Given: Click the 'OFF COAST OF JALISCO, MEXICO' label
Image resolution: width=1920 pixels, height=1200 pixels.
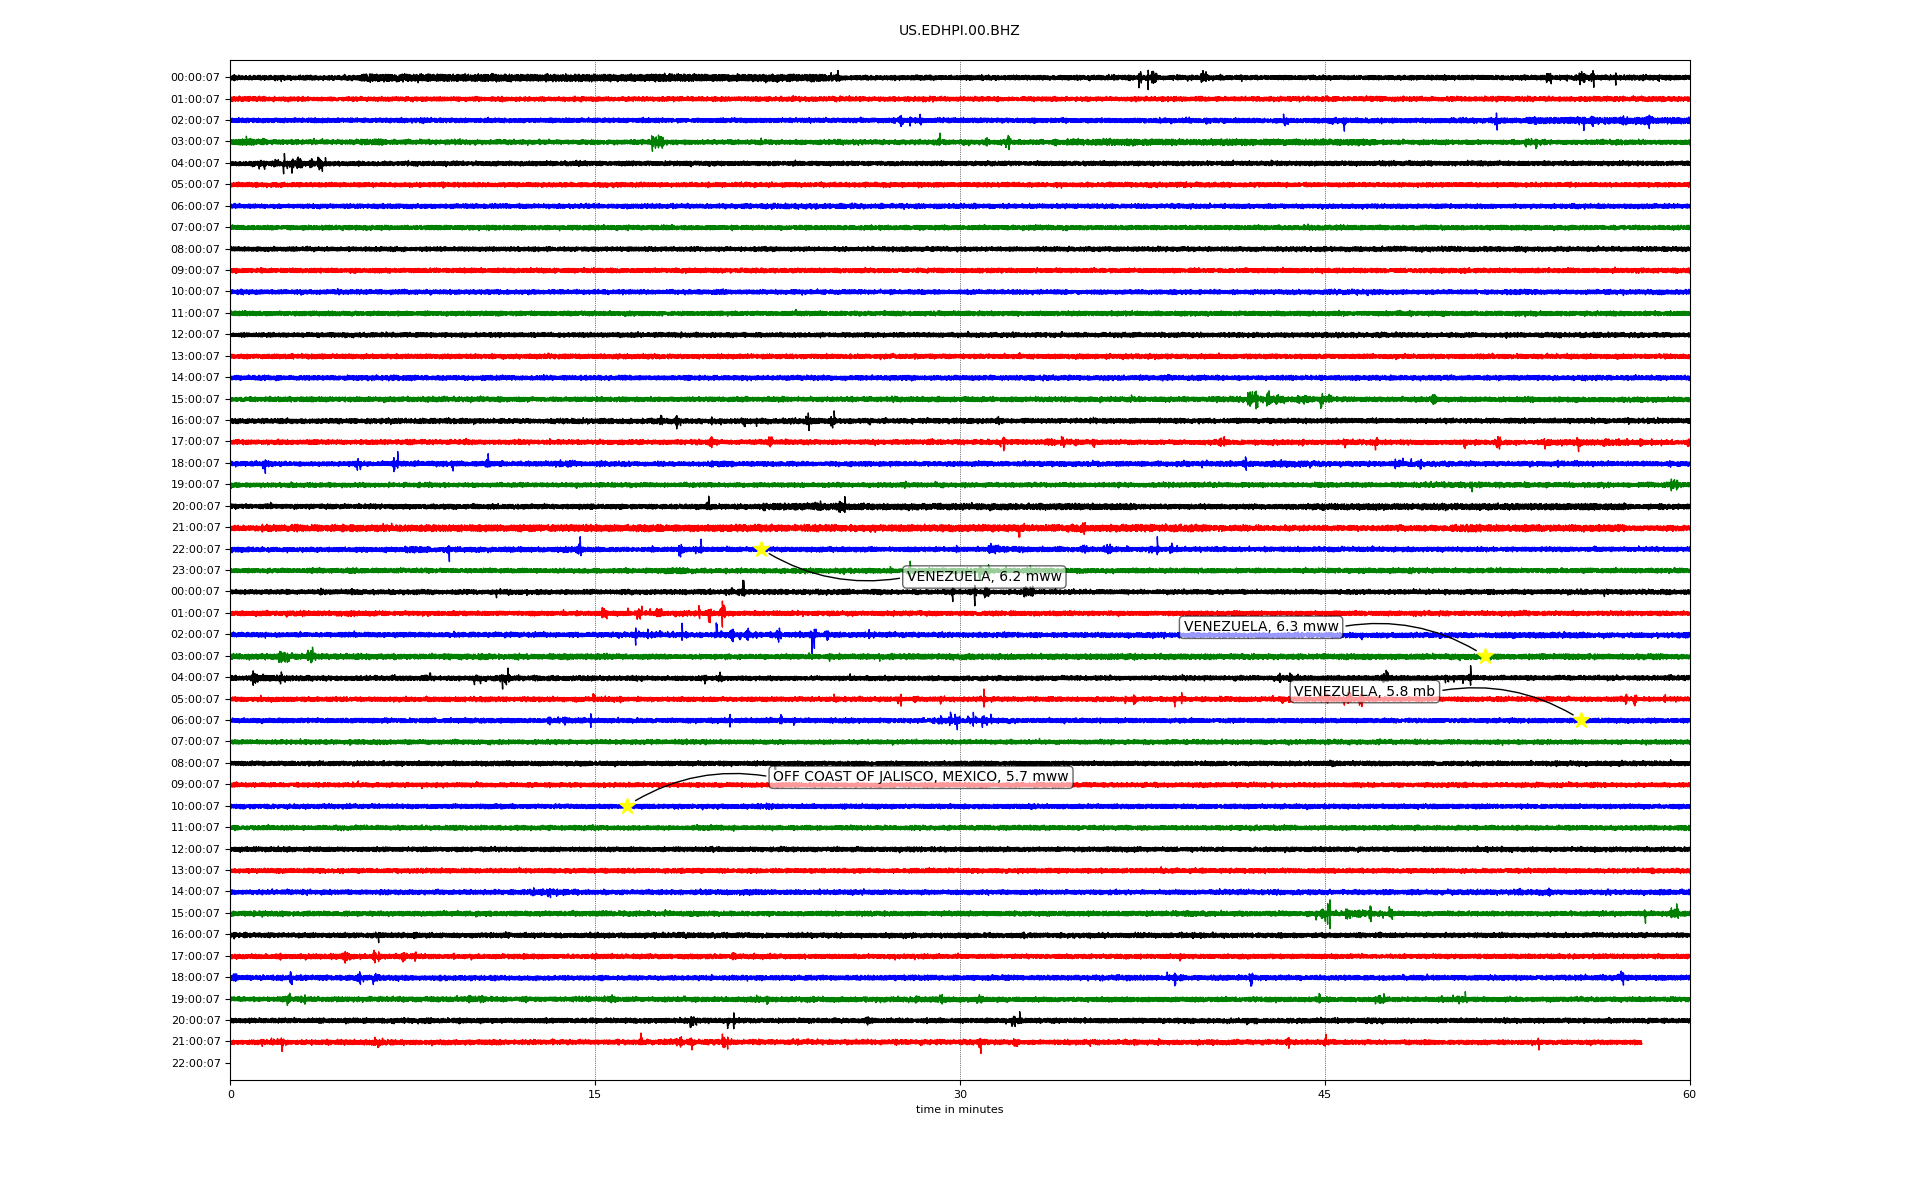Looking at the screenshot, I should click(920, 777).
